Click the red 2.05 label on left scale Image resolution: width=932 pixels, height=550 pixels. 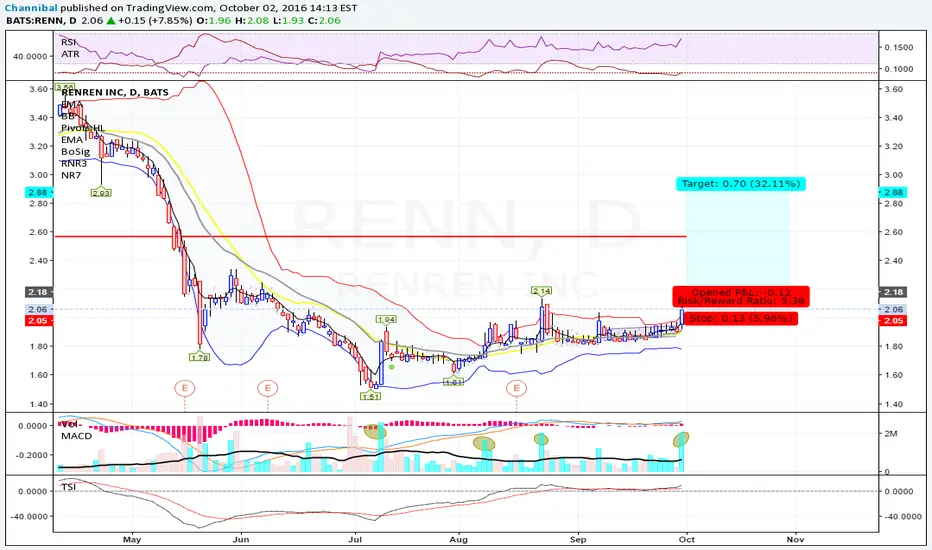(38, 320)
